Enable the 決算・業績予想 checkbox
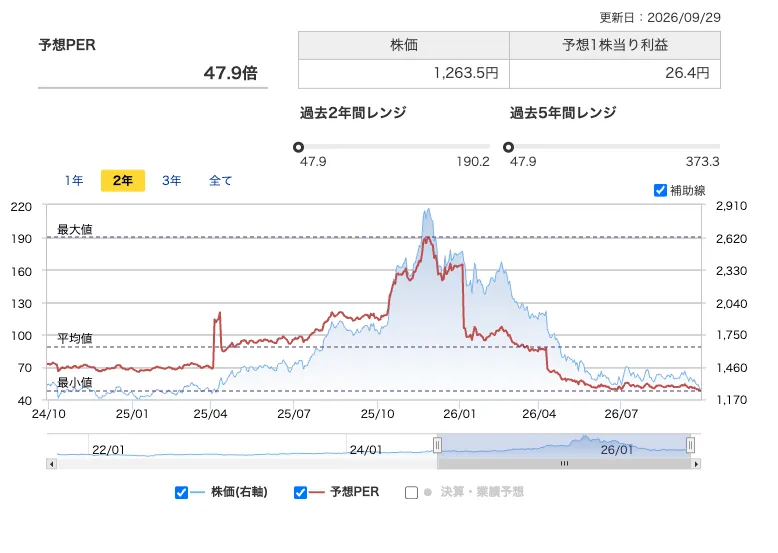The height and width of the screenshot is (553, 778). coord(411,492)
